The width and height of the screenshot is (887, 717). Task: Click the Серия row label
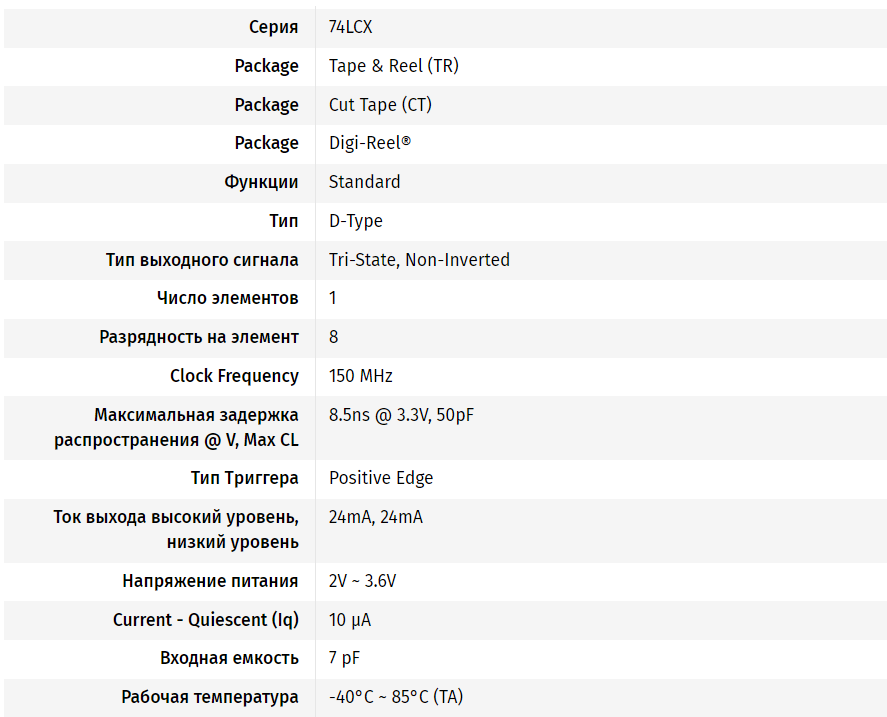(x=273, y=27)
